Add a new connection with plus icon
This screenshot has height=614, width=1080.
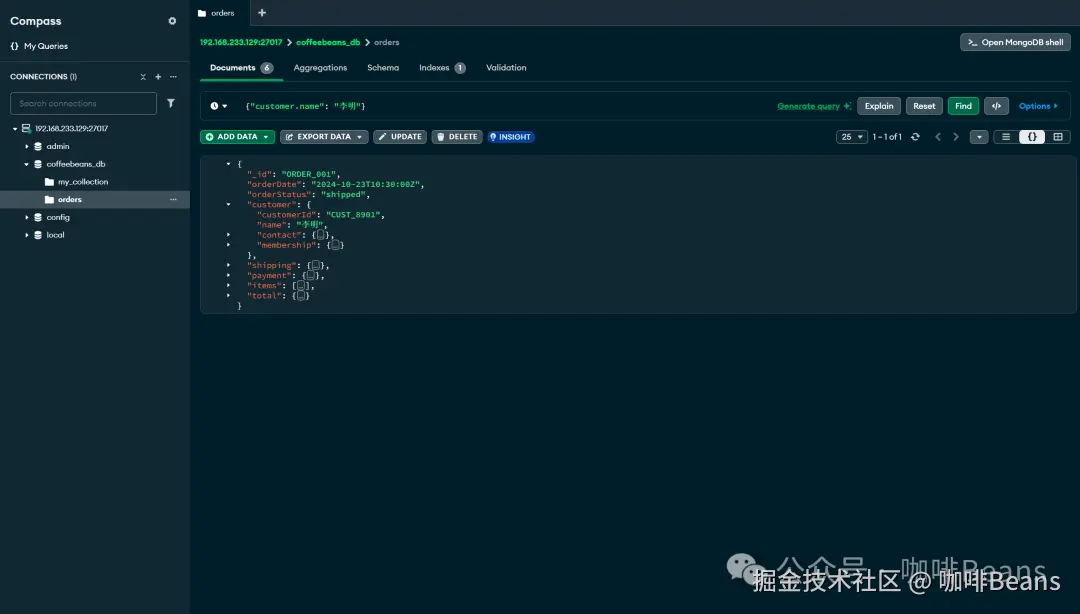[x=158, y=76]
